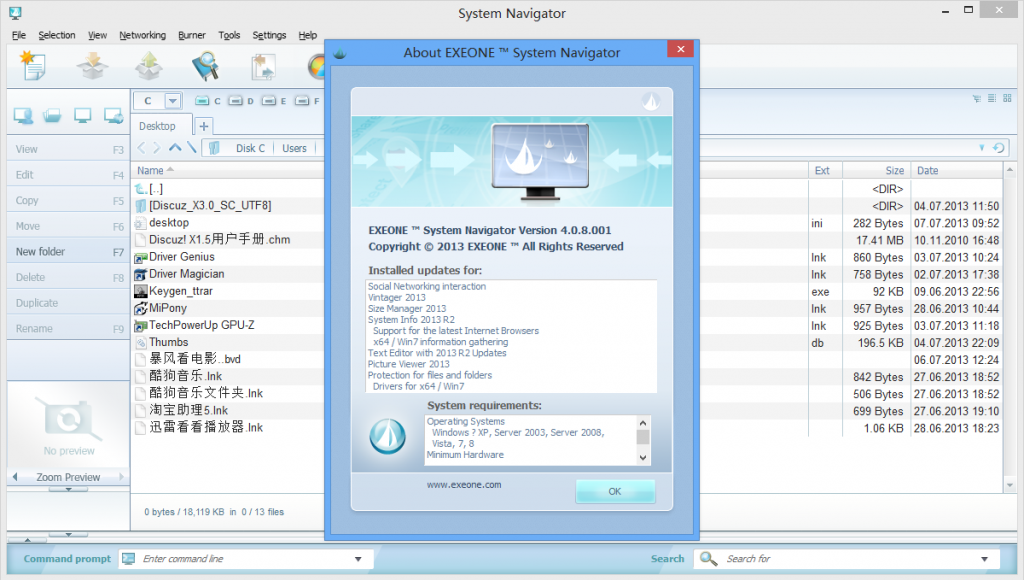Open the drive selector dropdown showing C

click(x=172, y=101)
